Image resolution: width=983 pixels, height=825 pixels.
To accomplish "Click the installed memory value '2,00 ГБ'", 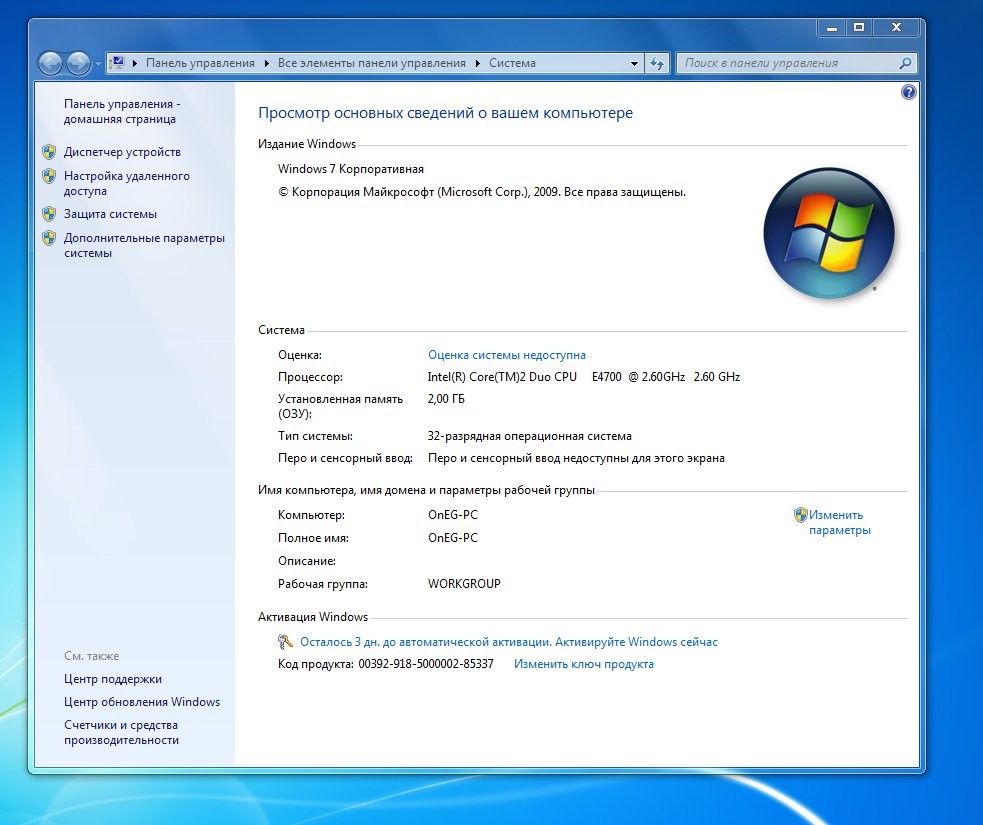I will click(446, 399).
